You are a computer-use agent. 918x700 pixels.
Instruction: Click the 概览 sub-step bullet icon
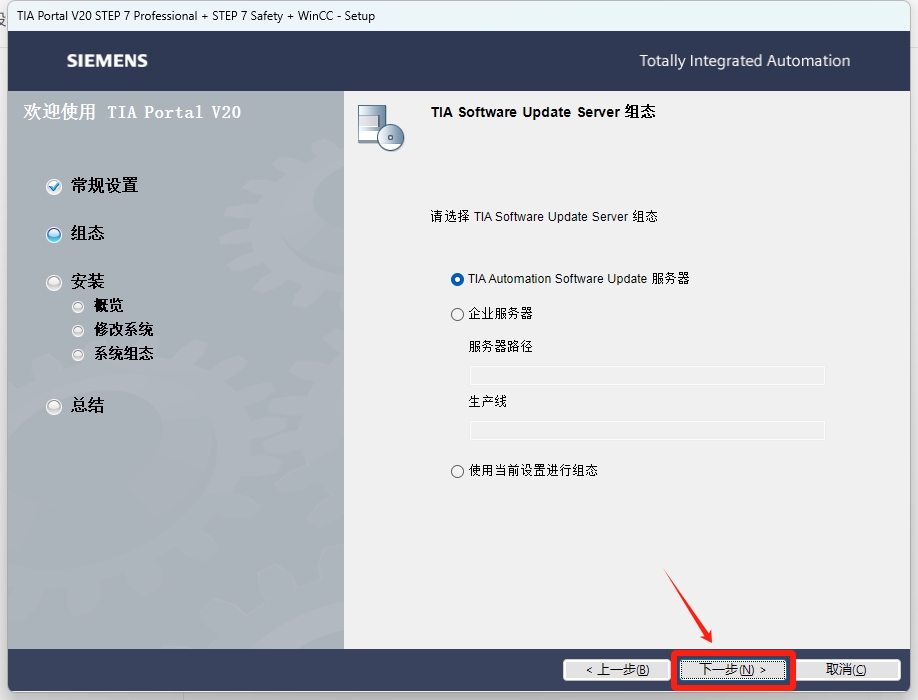[x=78, y=306]
